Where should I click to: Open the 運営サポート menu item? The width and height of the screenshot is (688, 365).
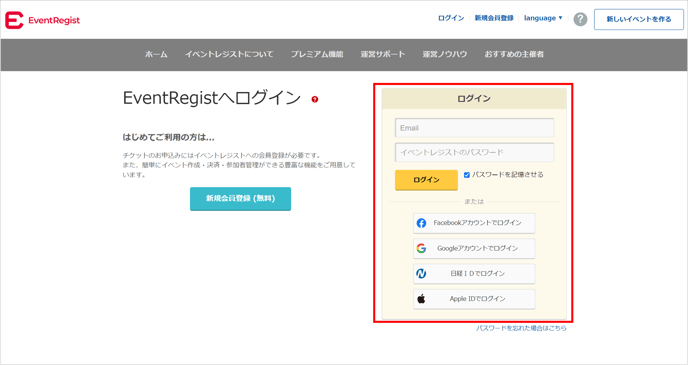[x=383, y=54]
